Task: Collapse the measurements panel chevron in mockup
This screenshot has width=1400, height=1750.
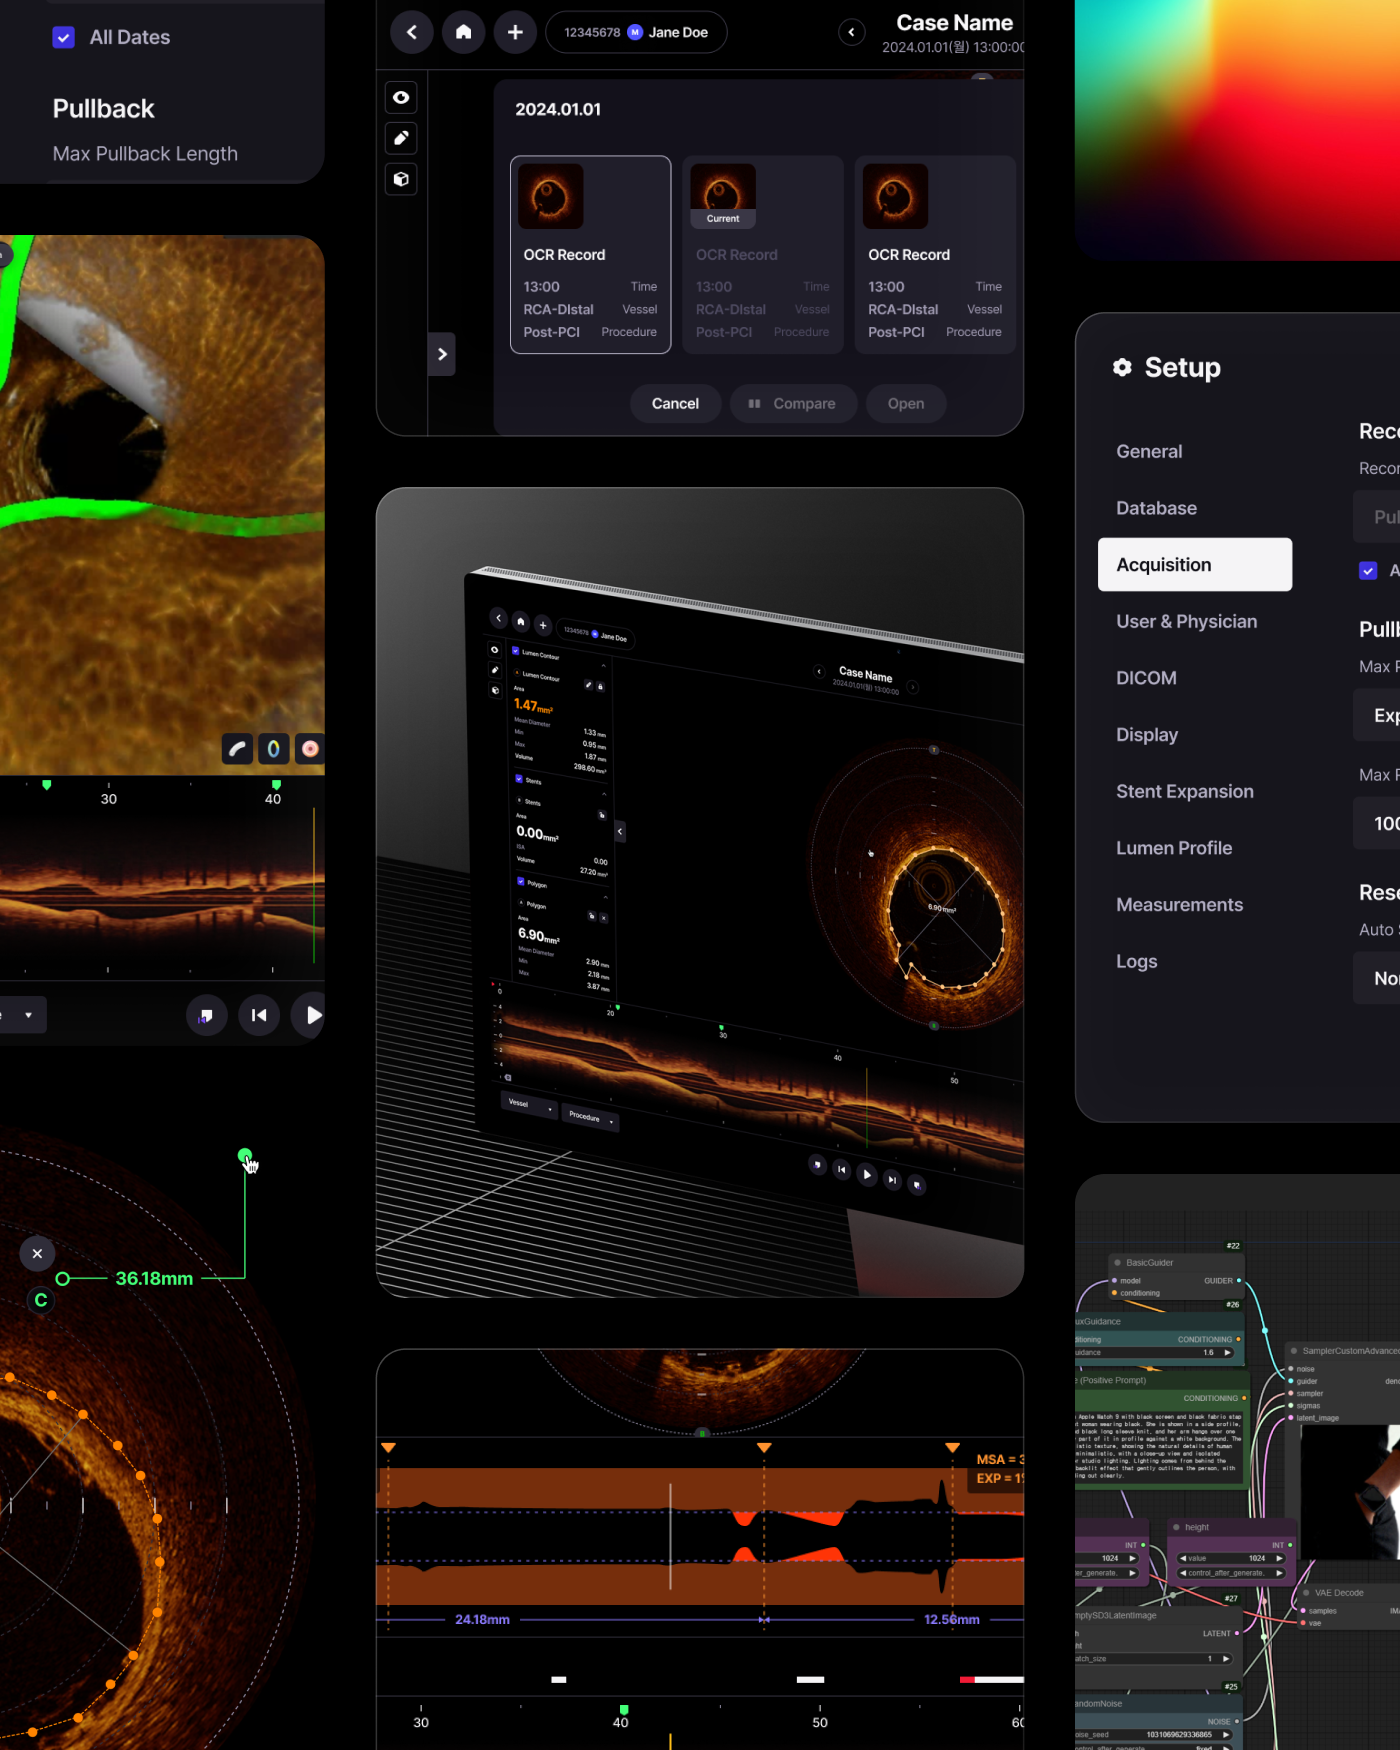Action: tap(620, 831)
